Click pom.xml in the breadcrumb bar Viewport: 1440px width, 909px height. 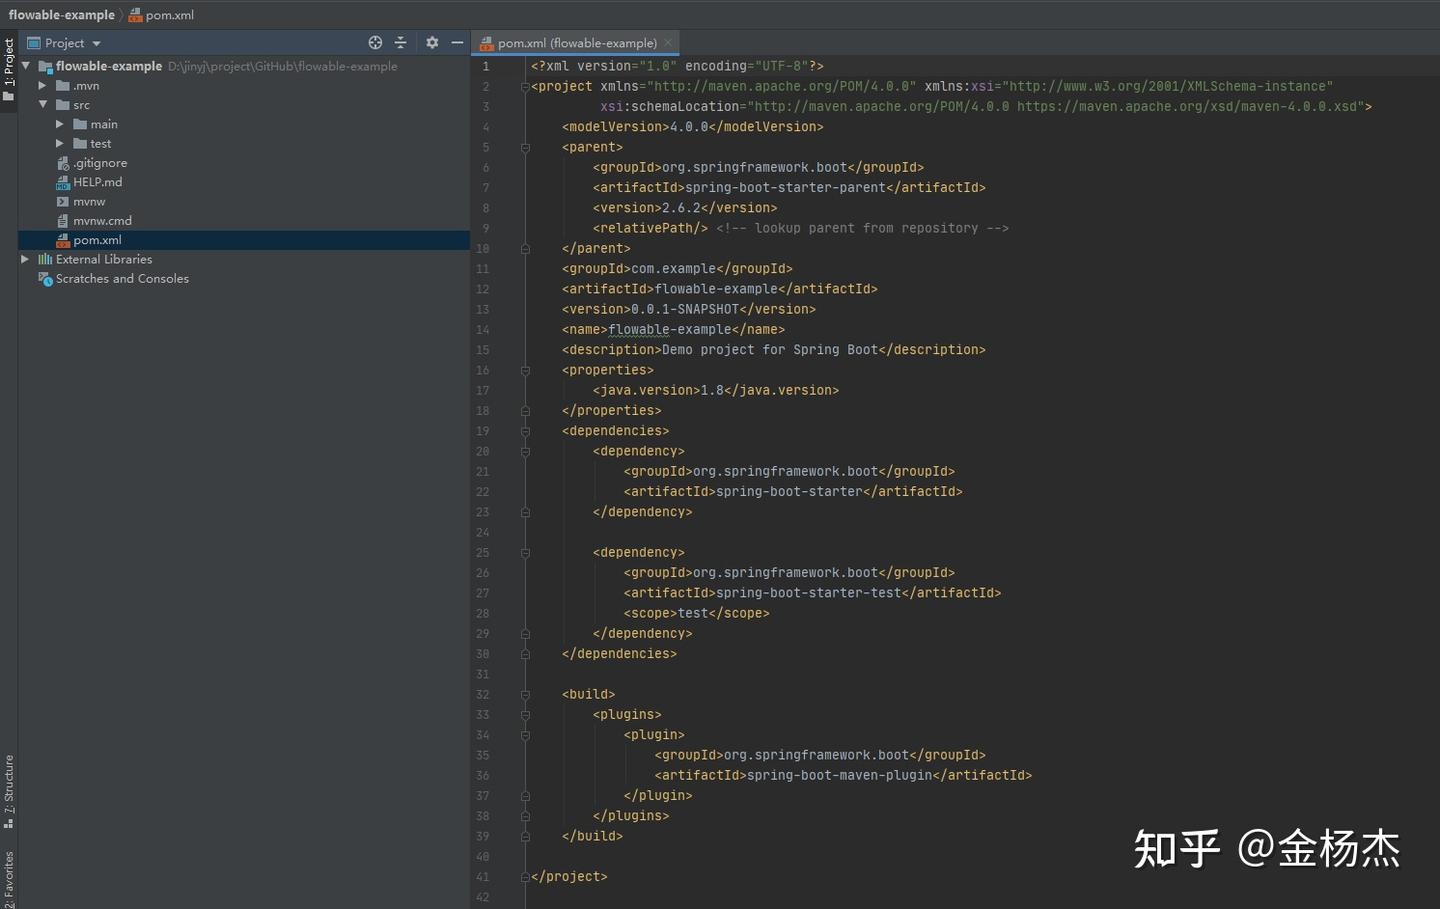[169, 15]
